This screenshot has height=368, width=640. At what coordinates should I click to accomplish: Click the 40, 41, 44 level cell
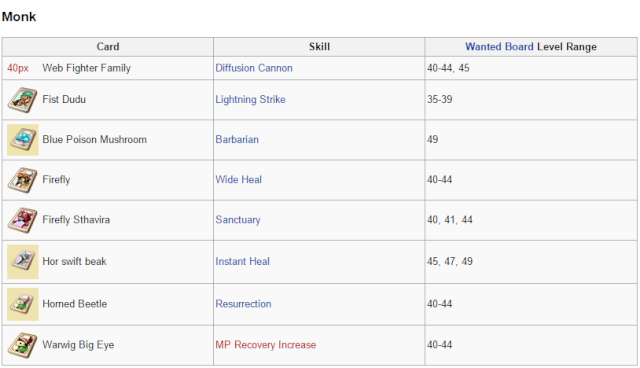coord(531,220)
